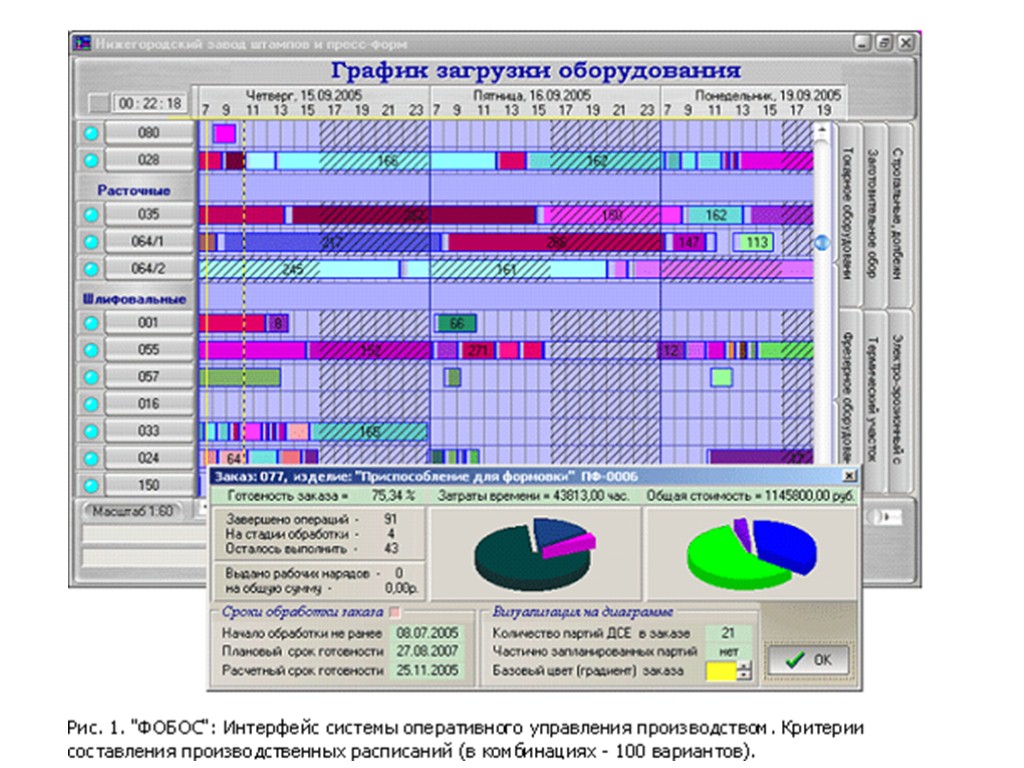Select machine button 035
Image resolution: width=1024 pixels, height=768 pixels.
149,214
